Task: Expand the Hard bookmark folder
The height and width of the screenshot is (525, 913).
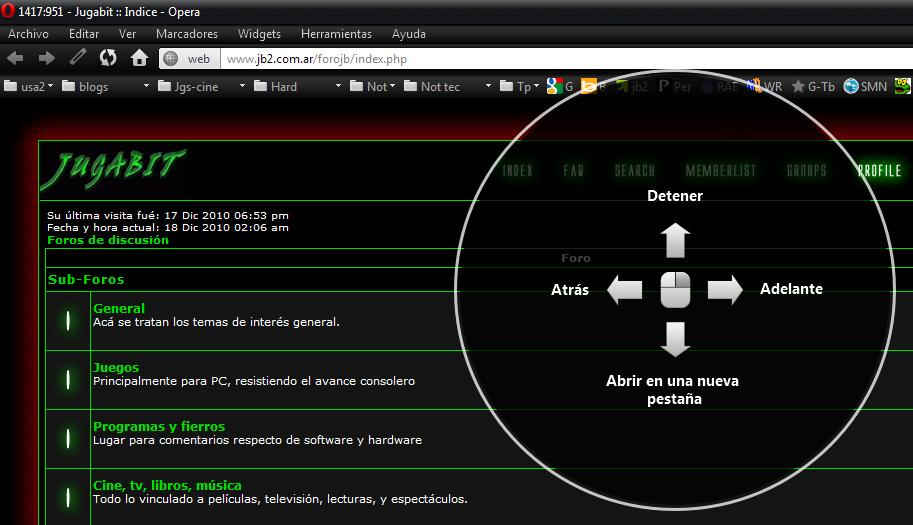Action: pos(298,87)
